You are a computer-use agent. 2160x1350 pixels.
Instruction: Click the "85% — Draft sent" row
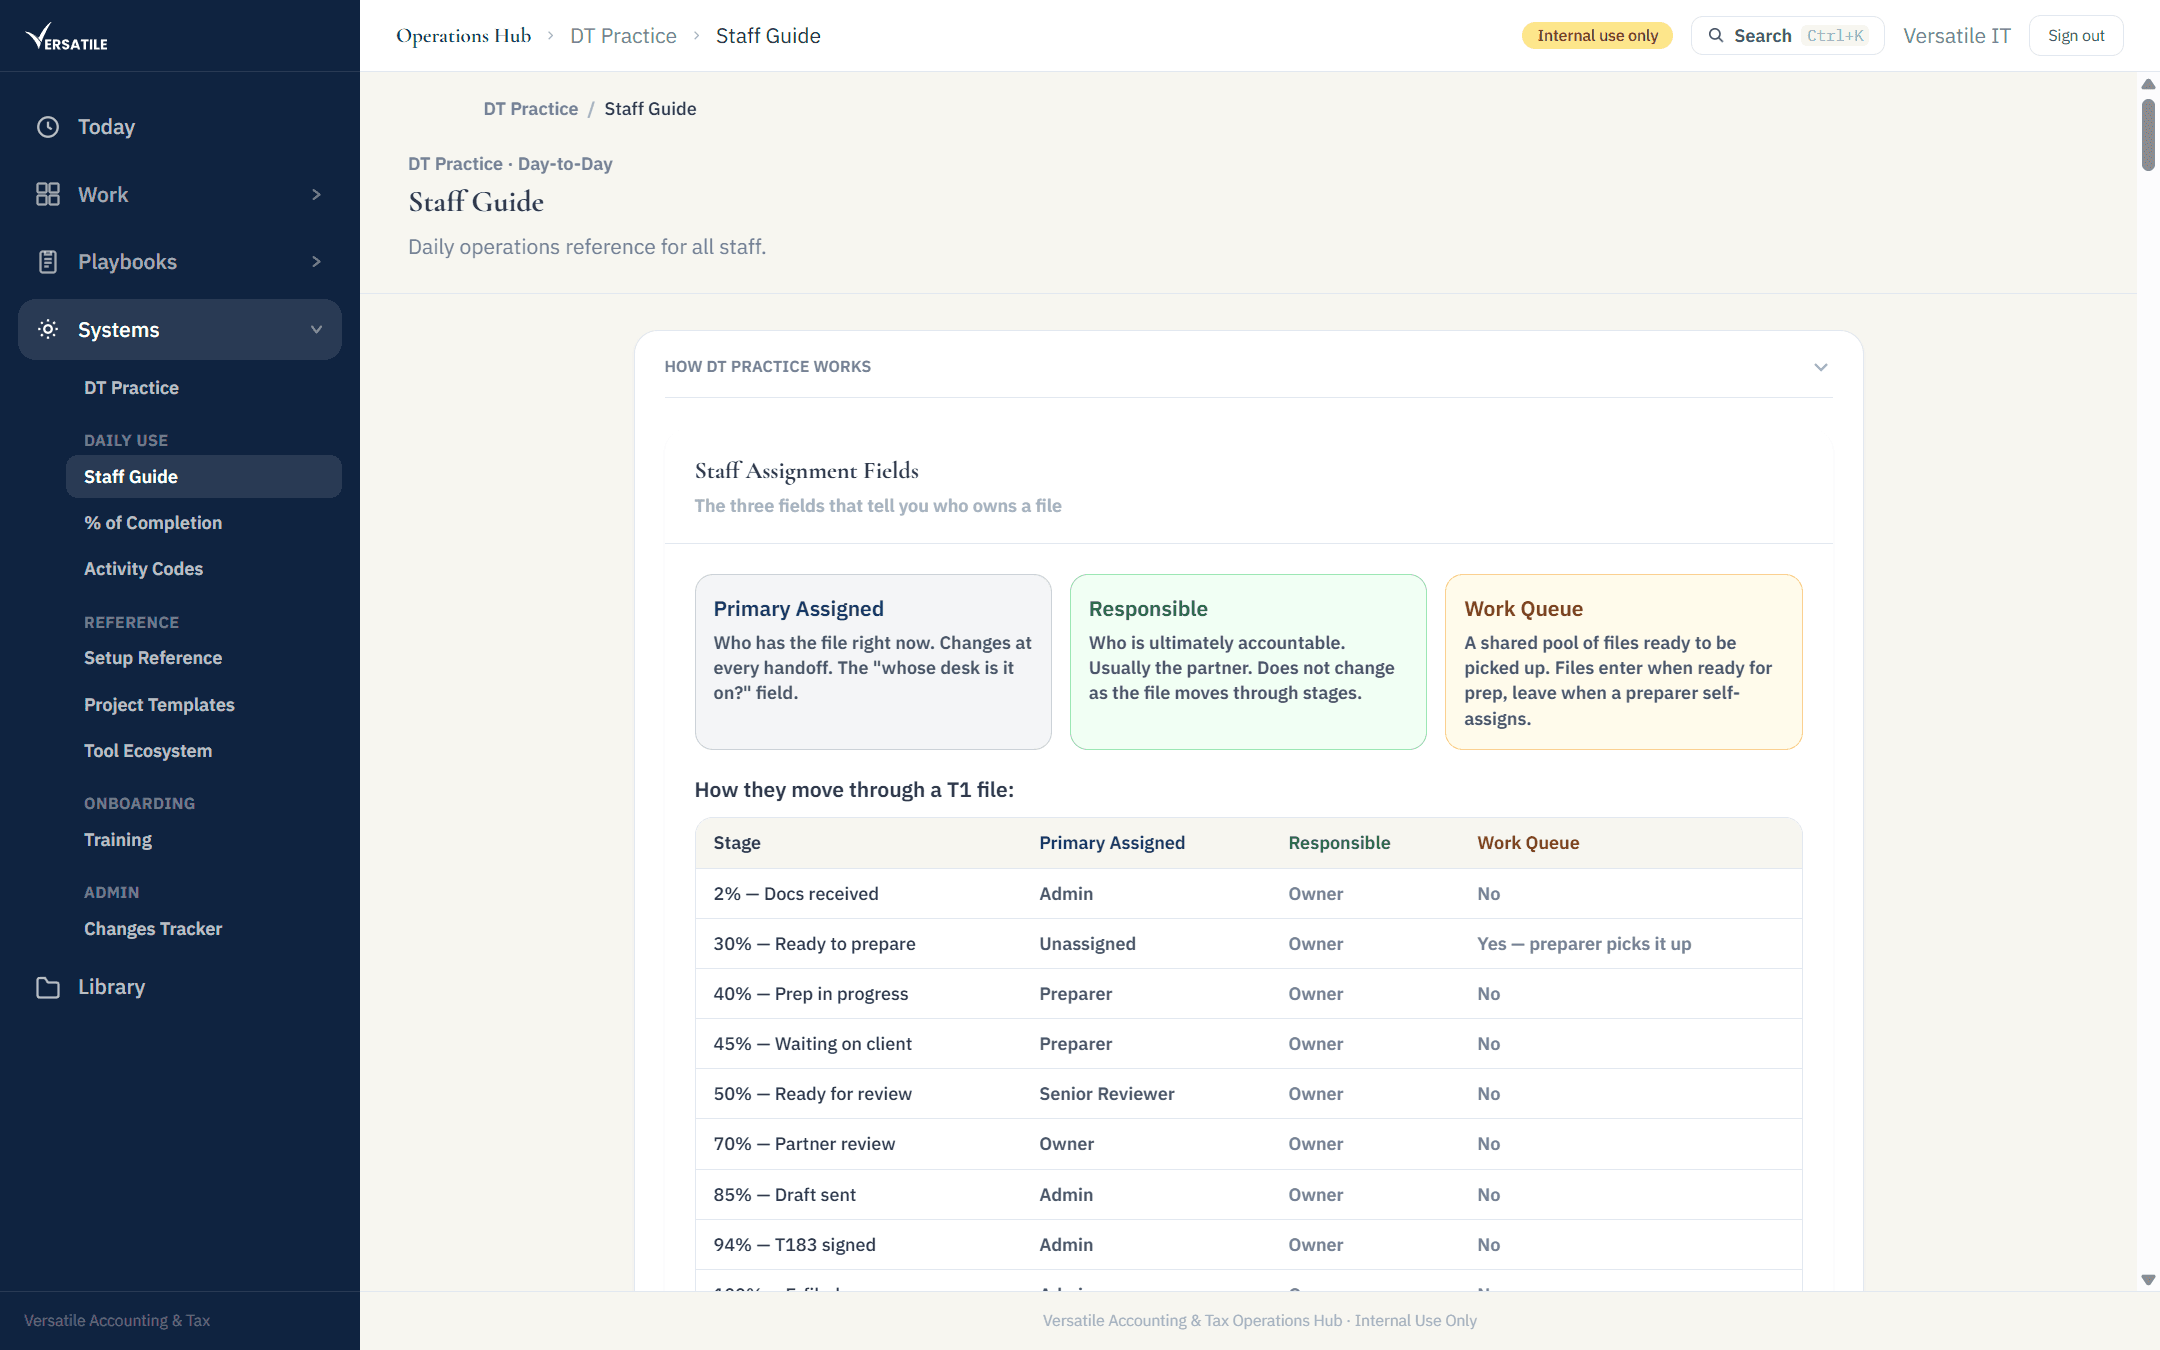pos(1248,1195)
